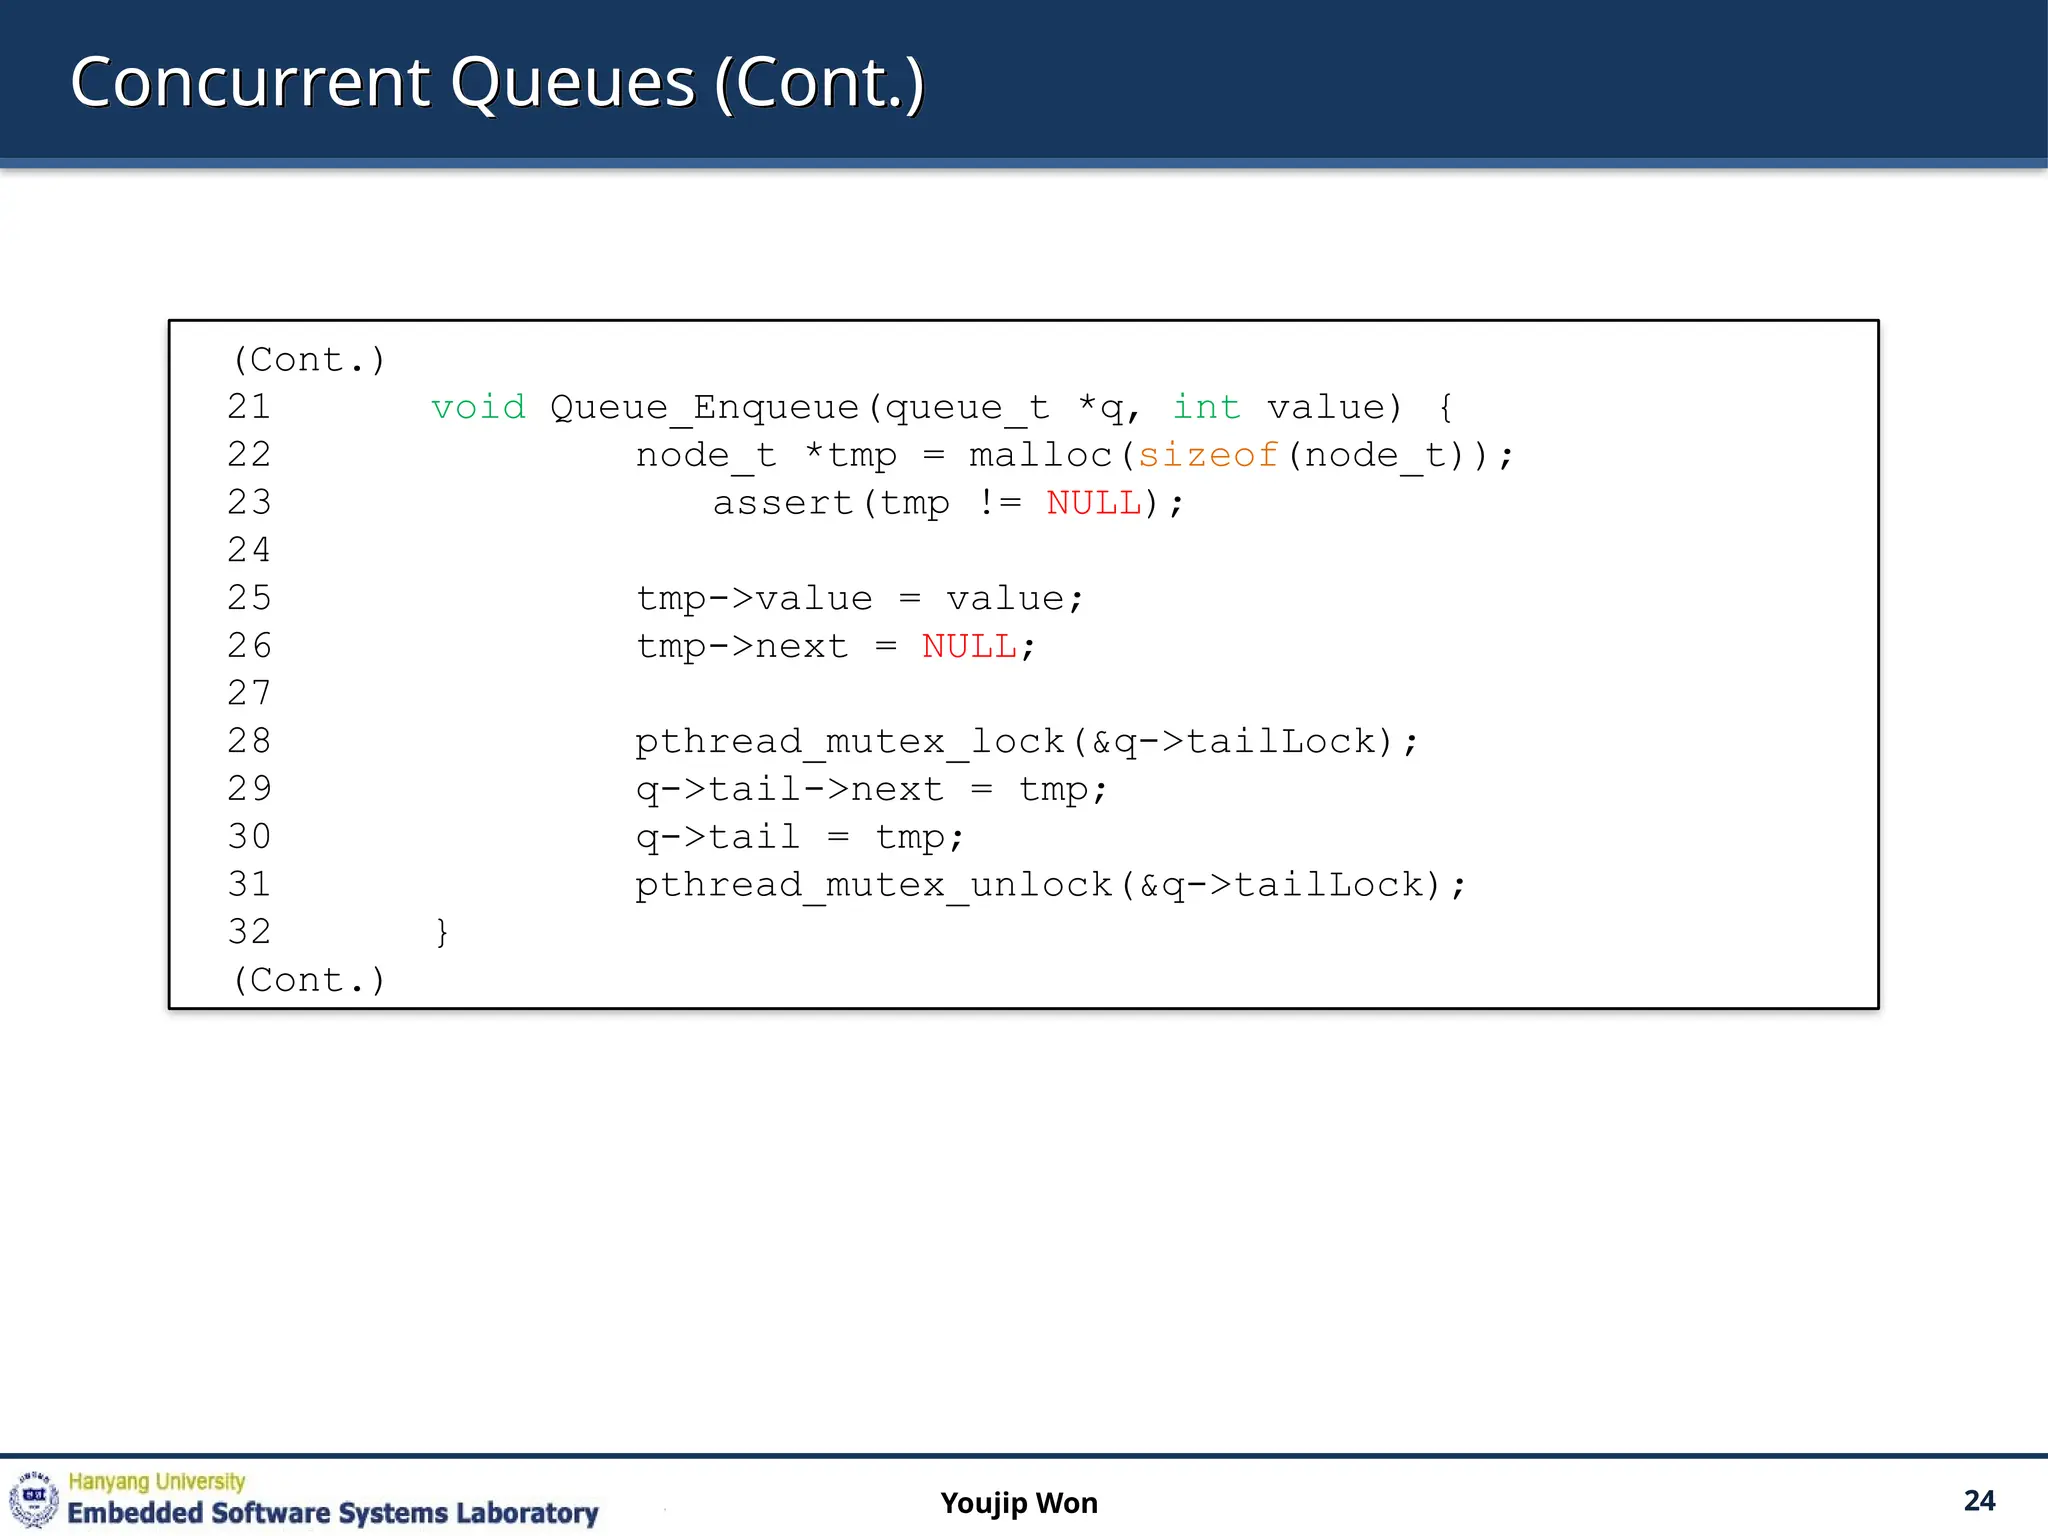Image resolution: width=2048 pixels, height=1536 pixels.
Task: Click the green int keyword
Action: (x=1206, y=407)
